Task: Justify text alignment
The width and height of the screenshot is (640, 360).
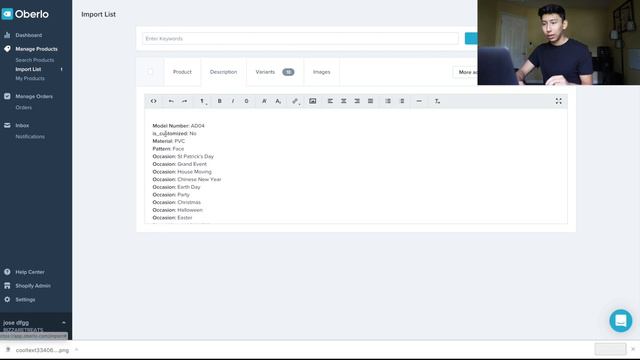Action: [x=371, y=101]
